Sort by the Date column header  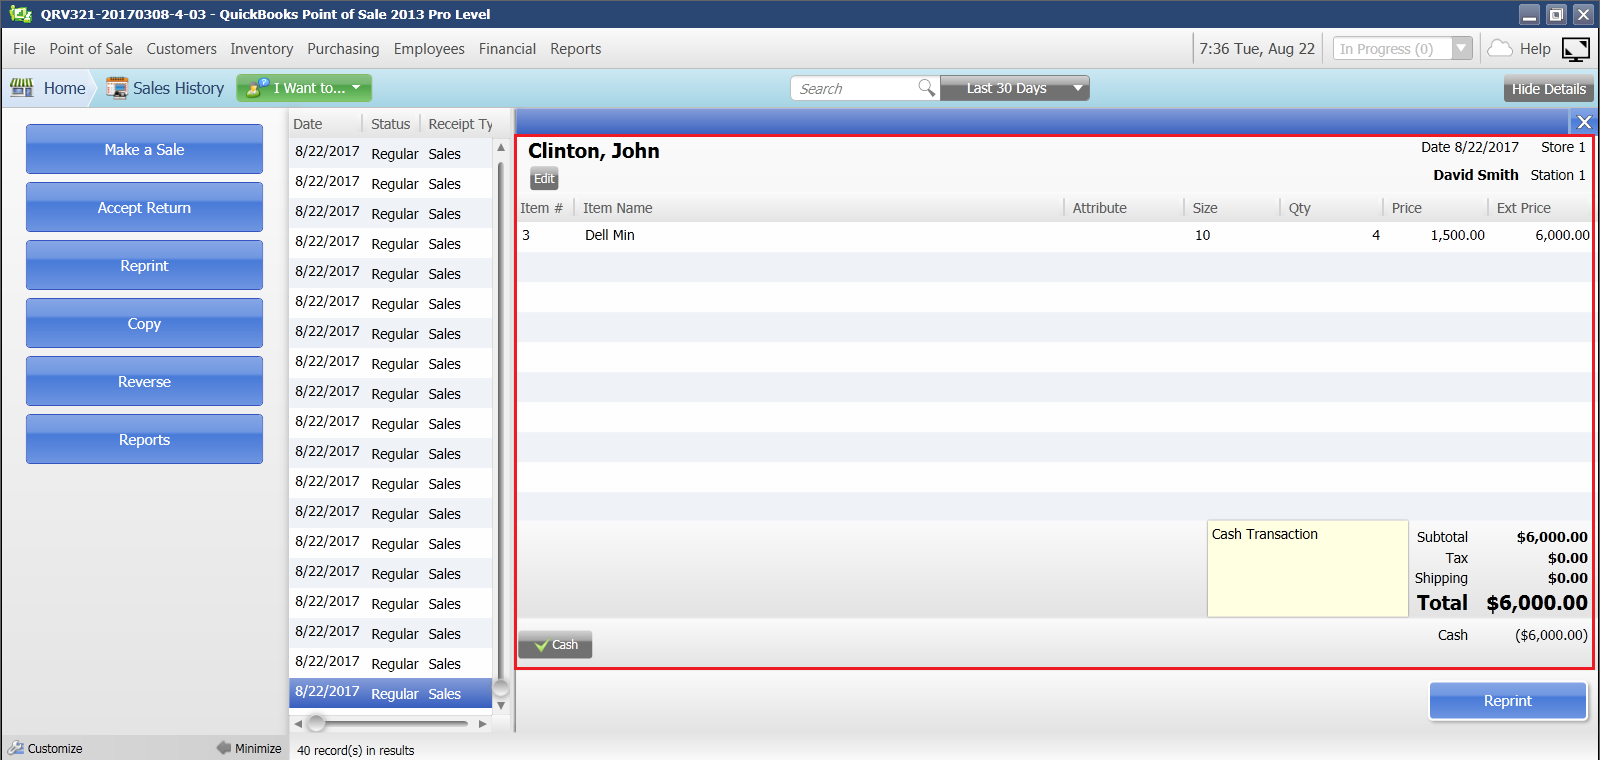(x=325, y=124)
